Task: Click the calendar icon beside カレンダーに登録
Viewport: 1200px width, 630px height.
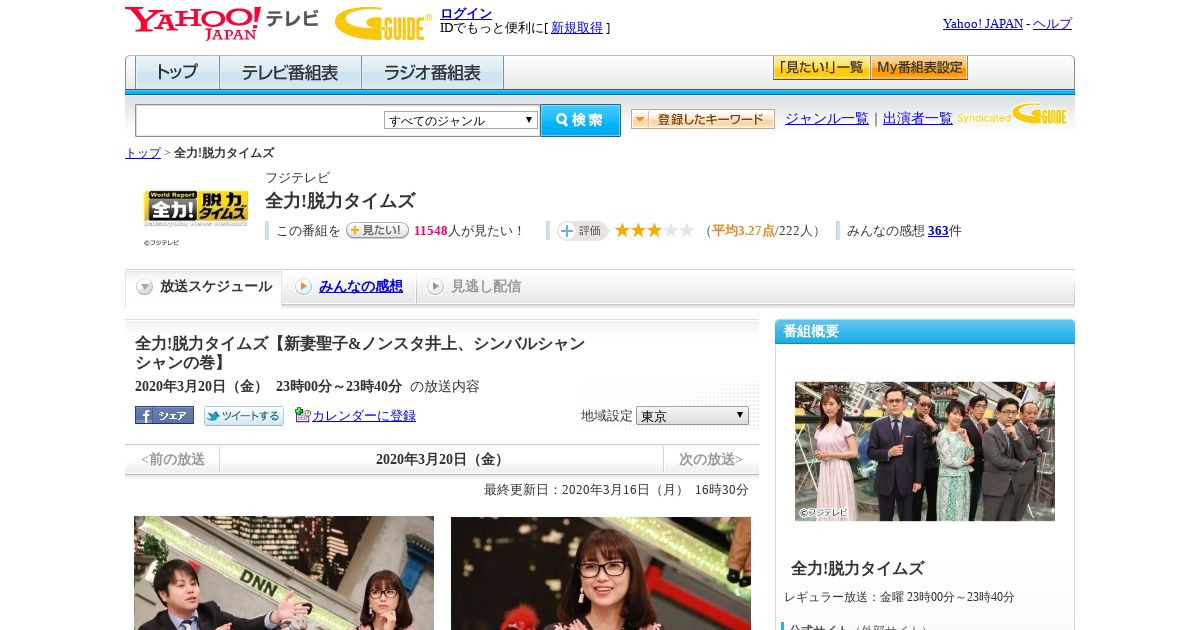Action: tap(303, 415)
